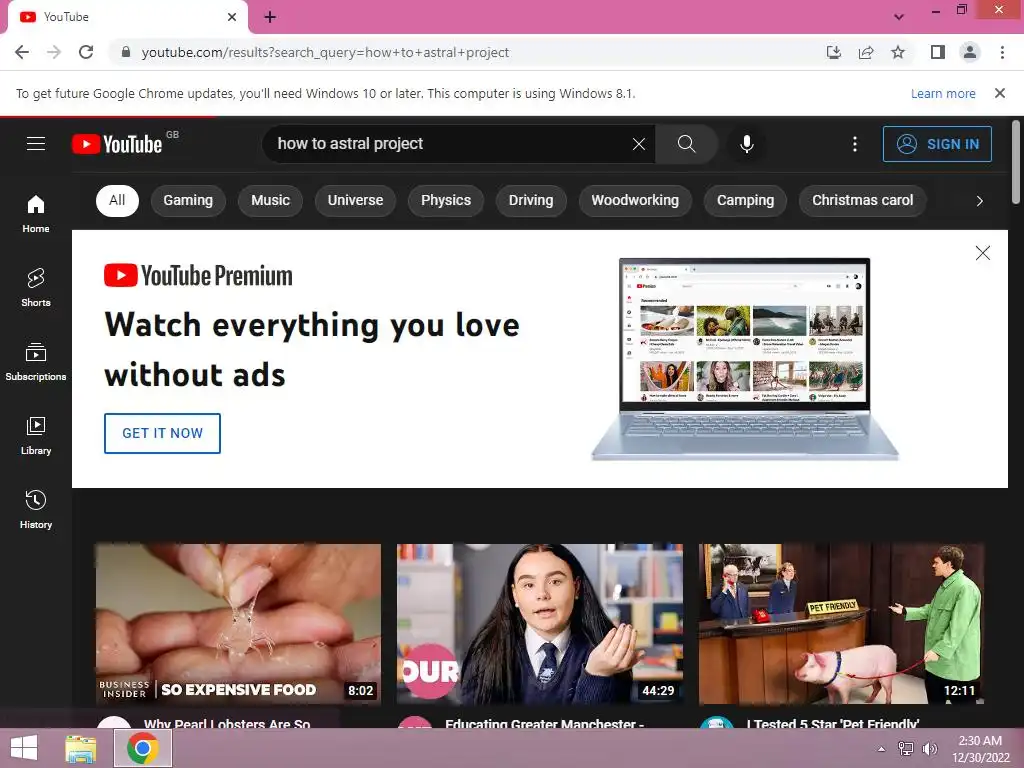Open Subscriptions in sidebar
Viewport: 1024px width, 768px height.
tap(36, 362)
